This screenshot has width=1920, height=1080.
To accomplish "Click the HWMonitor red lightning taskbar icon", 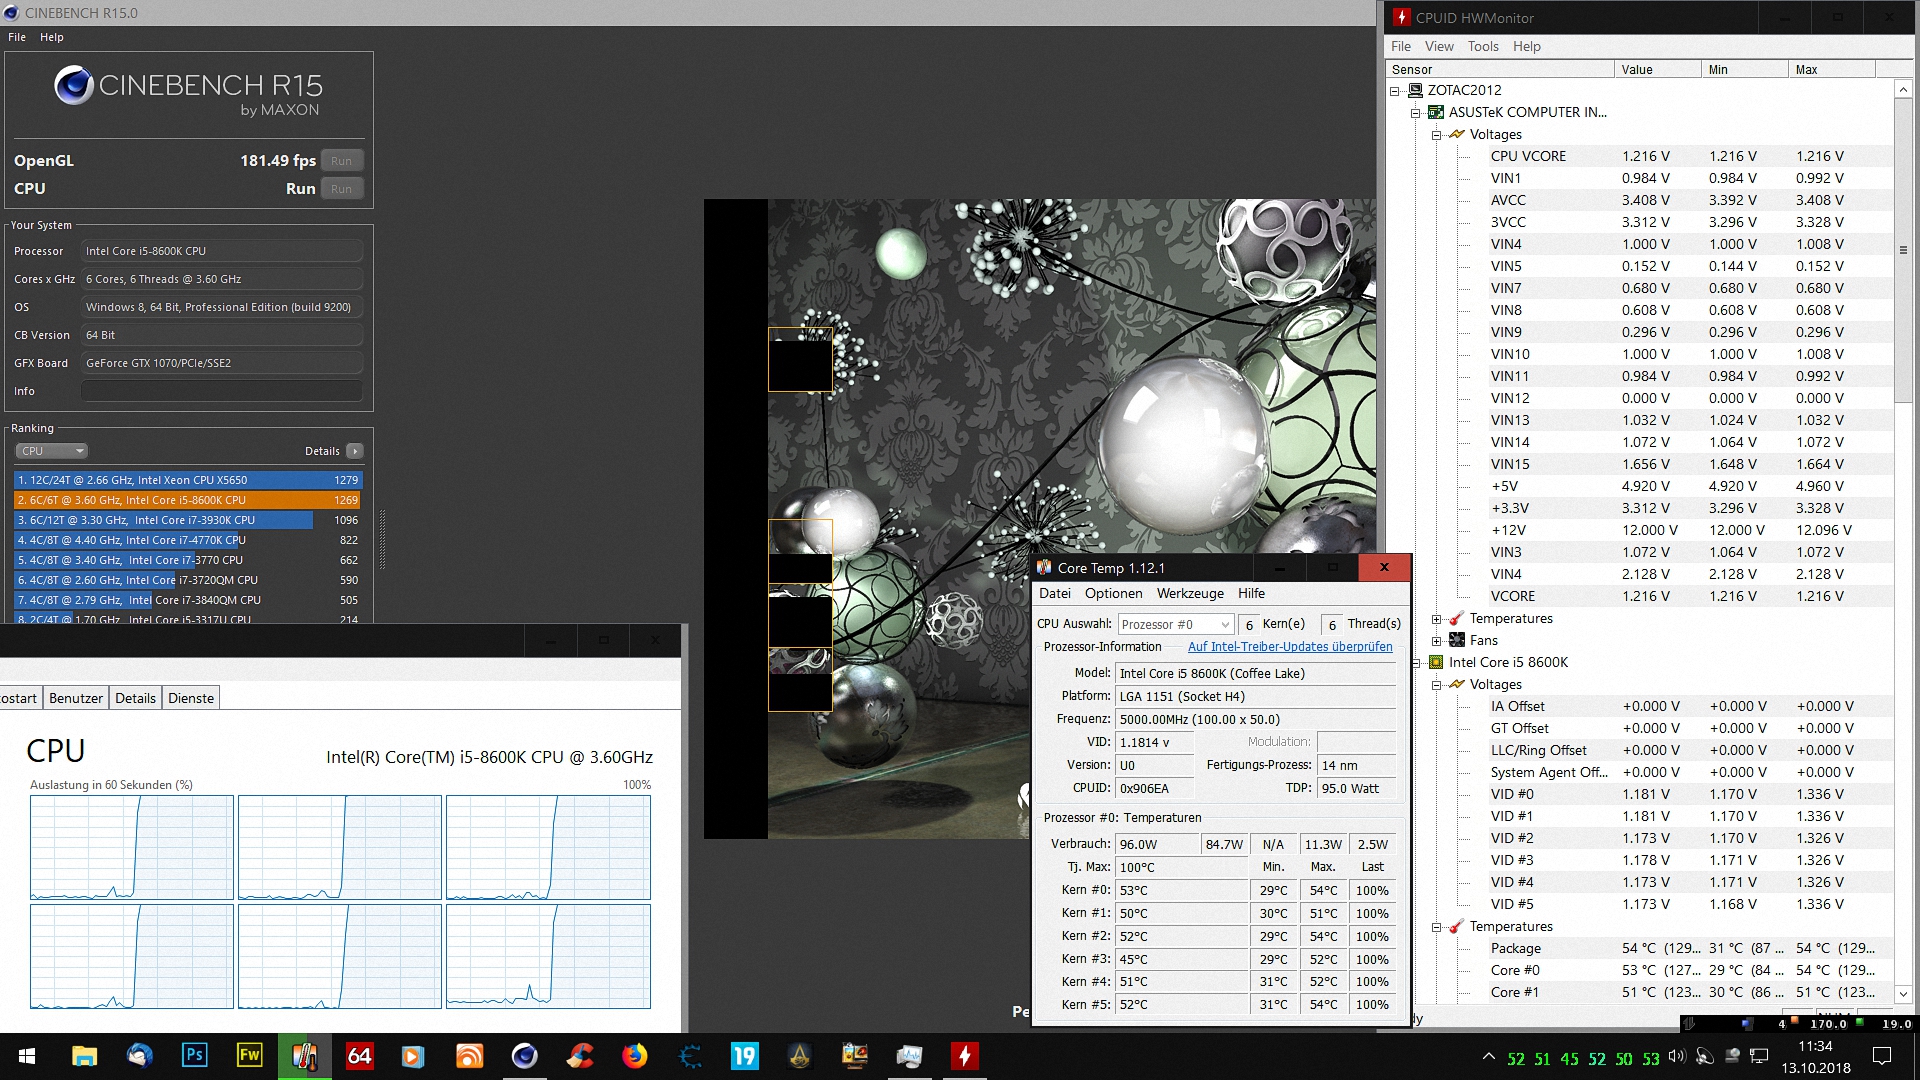I will 964,1056.
